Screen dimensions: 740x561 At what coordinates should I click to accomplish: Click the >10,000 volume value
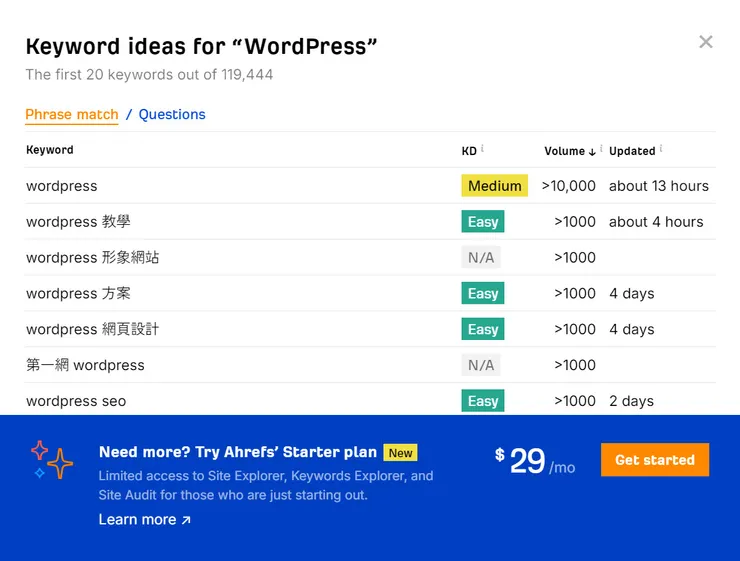[x=569, y=186]
